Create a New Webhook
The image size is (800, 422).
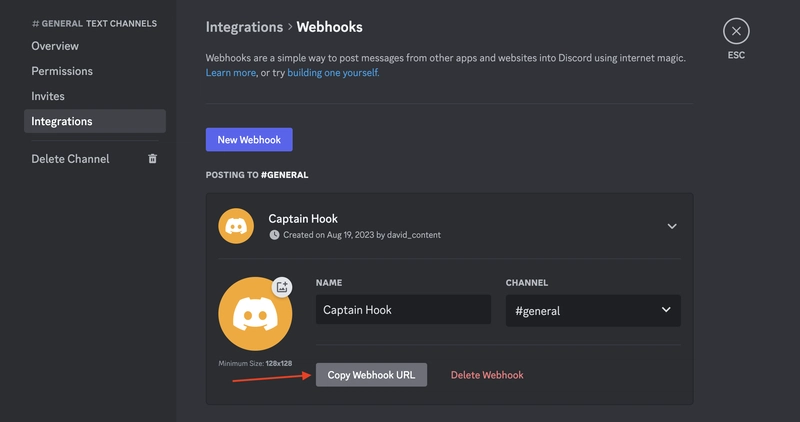[249, 139]
